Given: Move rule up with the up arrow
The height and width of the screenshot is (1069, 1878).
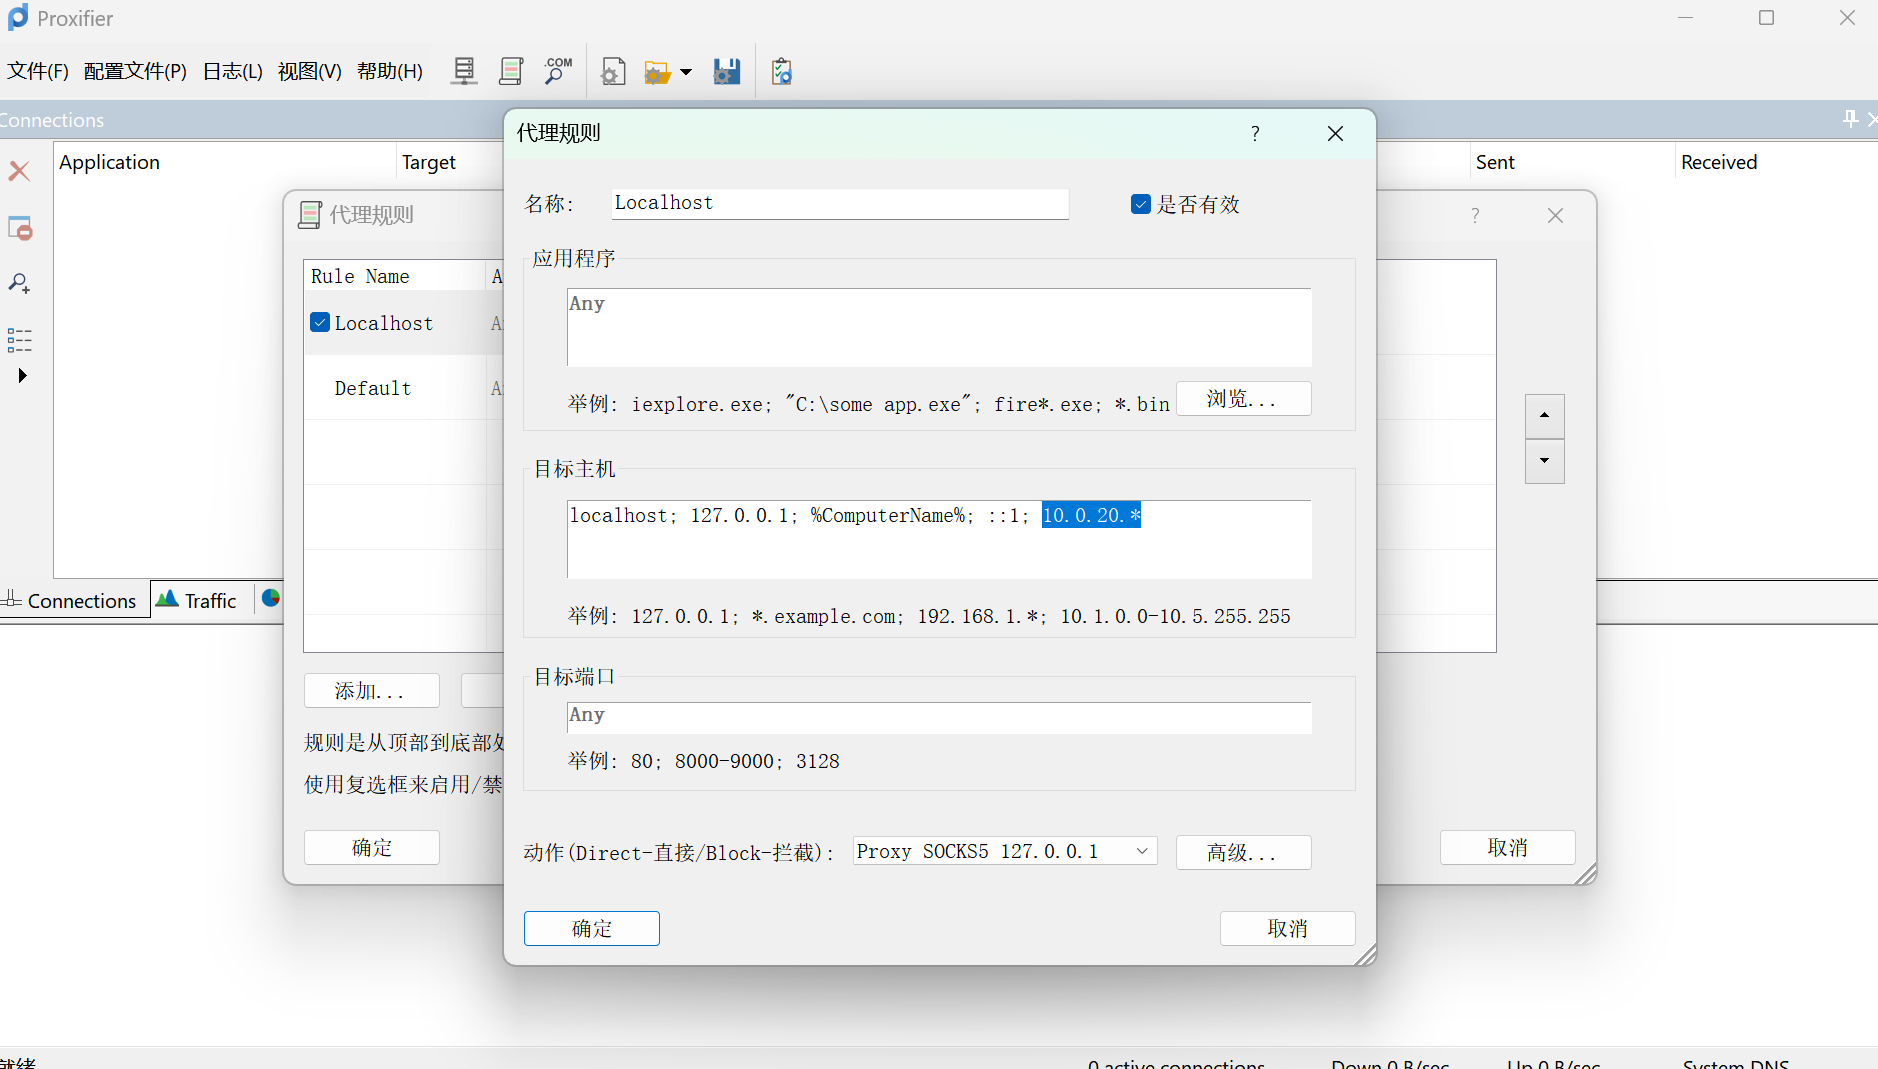Looking at the screenshot, I should tap(1544, 415).
